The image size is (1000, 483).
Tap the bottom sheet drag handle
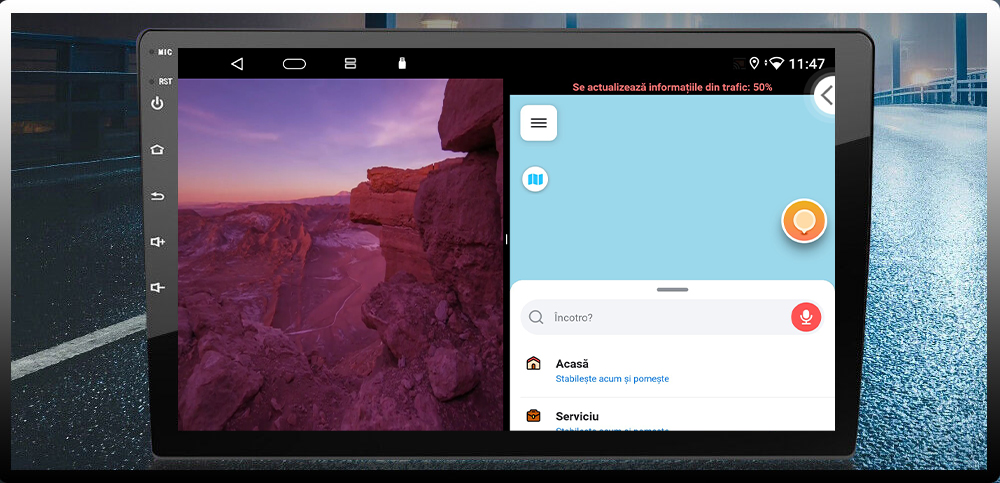tap(672, 290)
